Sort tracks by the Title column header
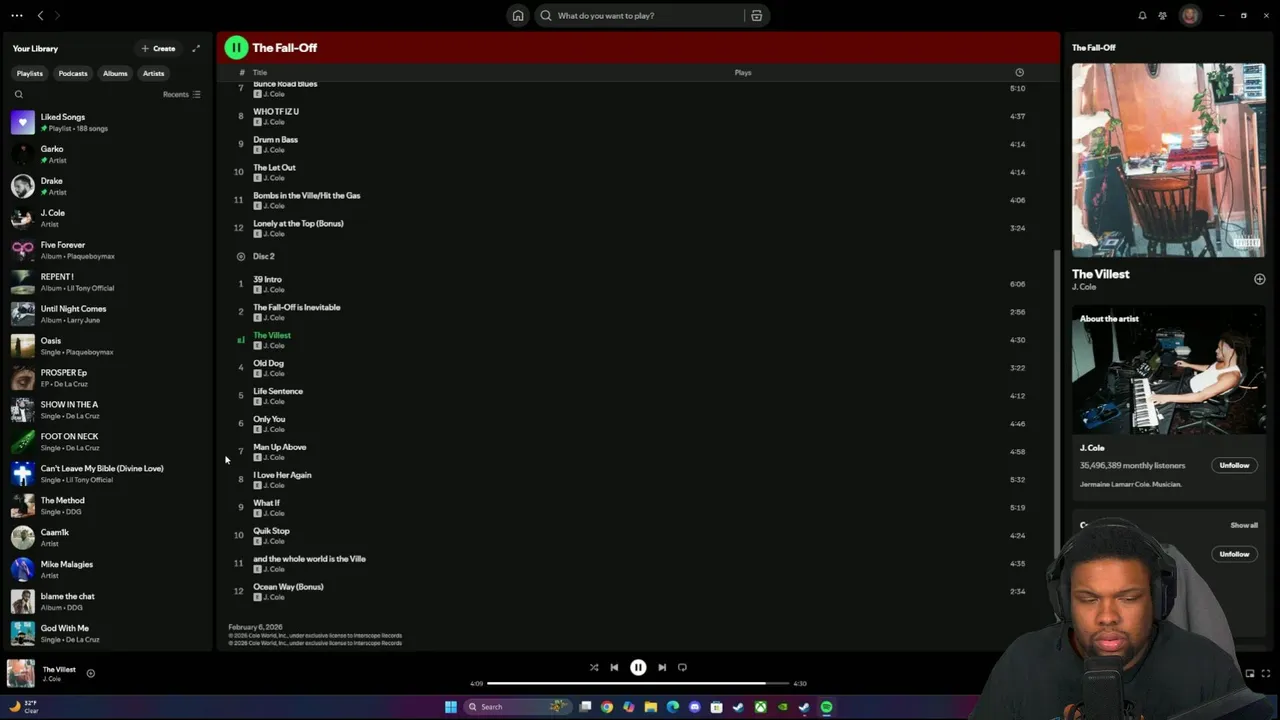Image resolution: width=1280 pixels, height=720 pixels. (x=260, y=72)
